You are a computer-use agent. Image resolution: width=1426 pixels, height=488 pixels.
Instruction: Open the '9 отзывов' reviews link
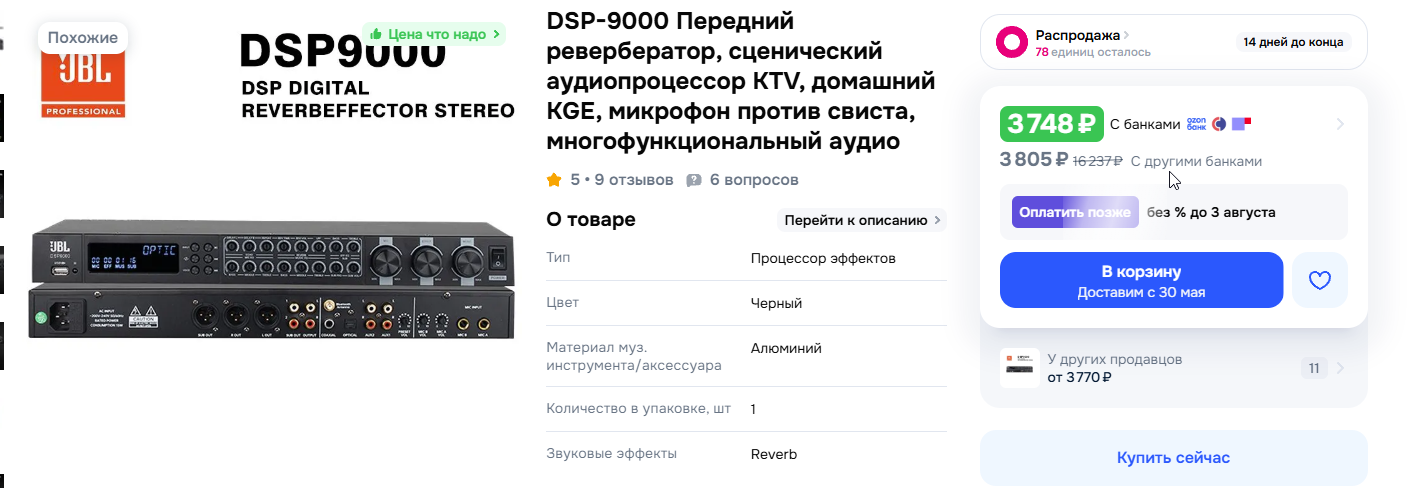[636, 181]
